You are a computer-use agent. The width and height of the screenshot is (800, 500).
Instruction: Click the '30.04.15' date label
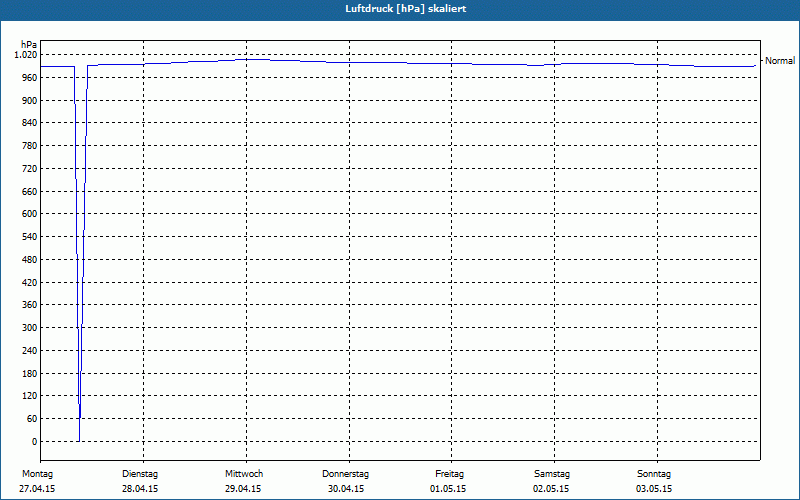tap(346, 489)
